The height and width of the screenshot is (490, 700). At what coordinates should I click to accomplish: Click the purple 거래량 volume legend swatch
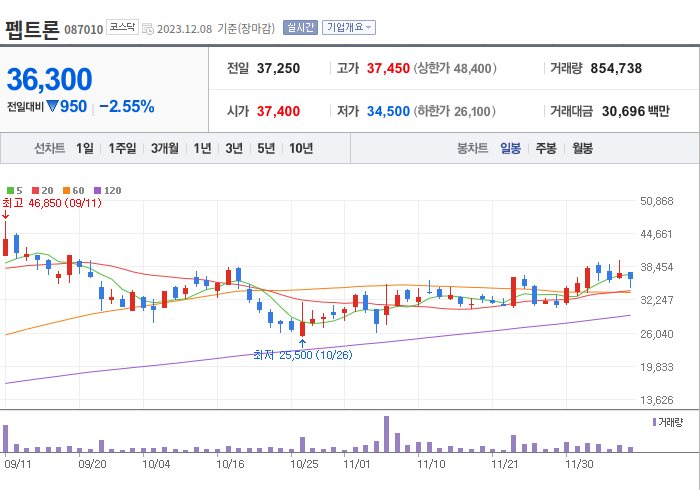coord(654,422)
